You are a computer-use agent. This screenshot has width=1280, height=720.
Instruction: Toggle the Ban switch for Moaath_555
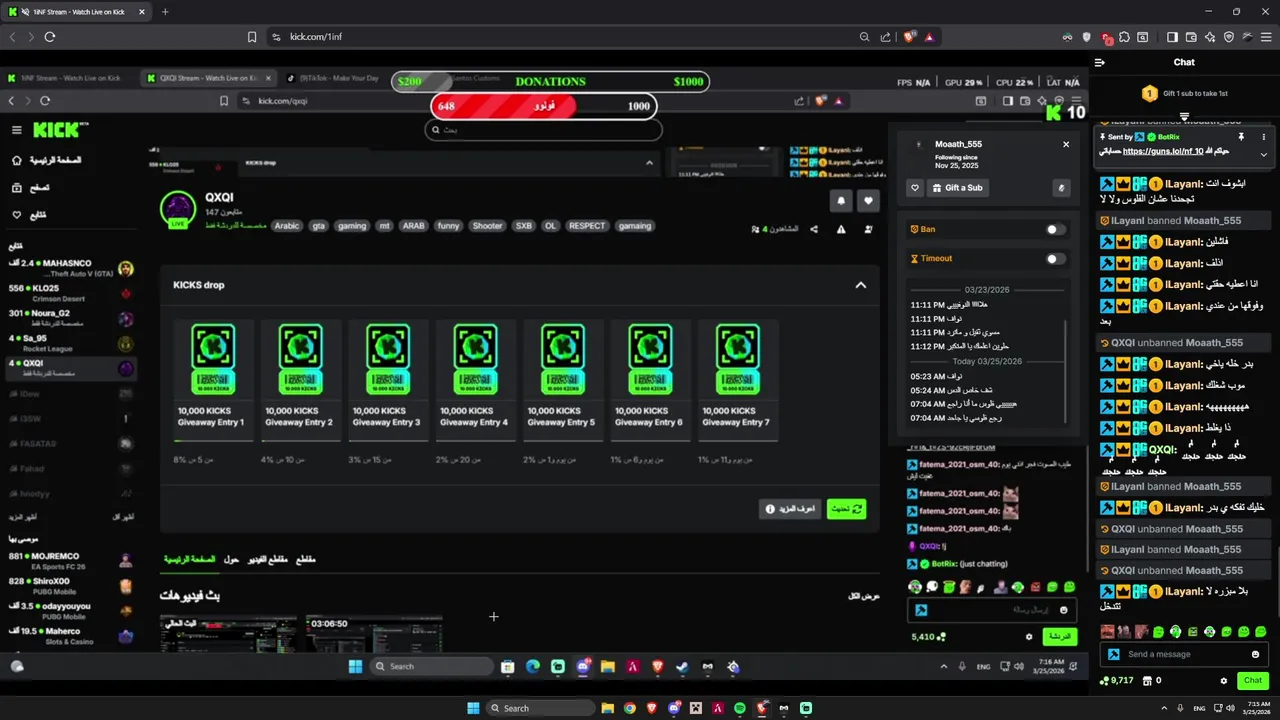[1055, 229]
